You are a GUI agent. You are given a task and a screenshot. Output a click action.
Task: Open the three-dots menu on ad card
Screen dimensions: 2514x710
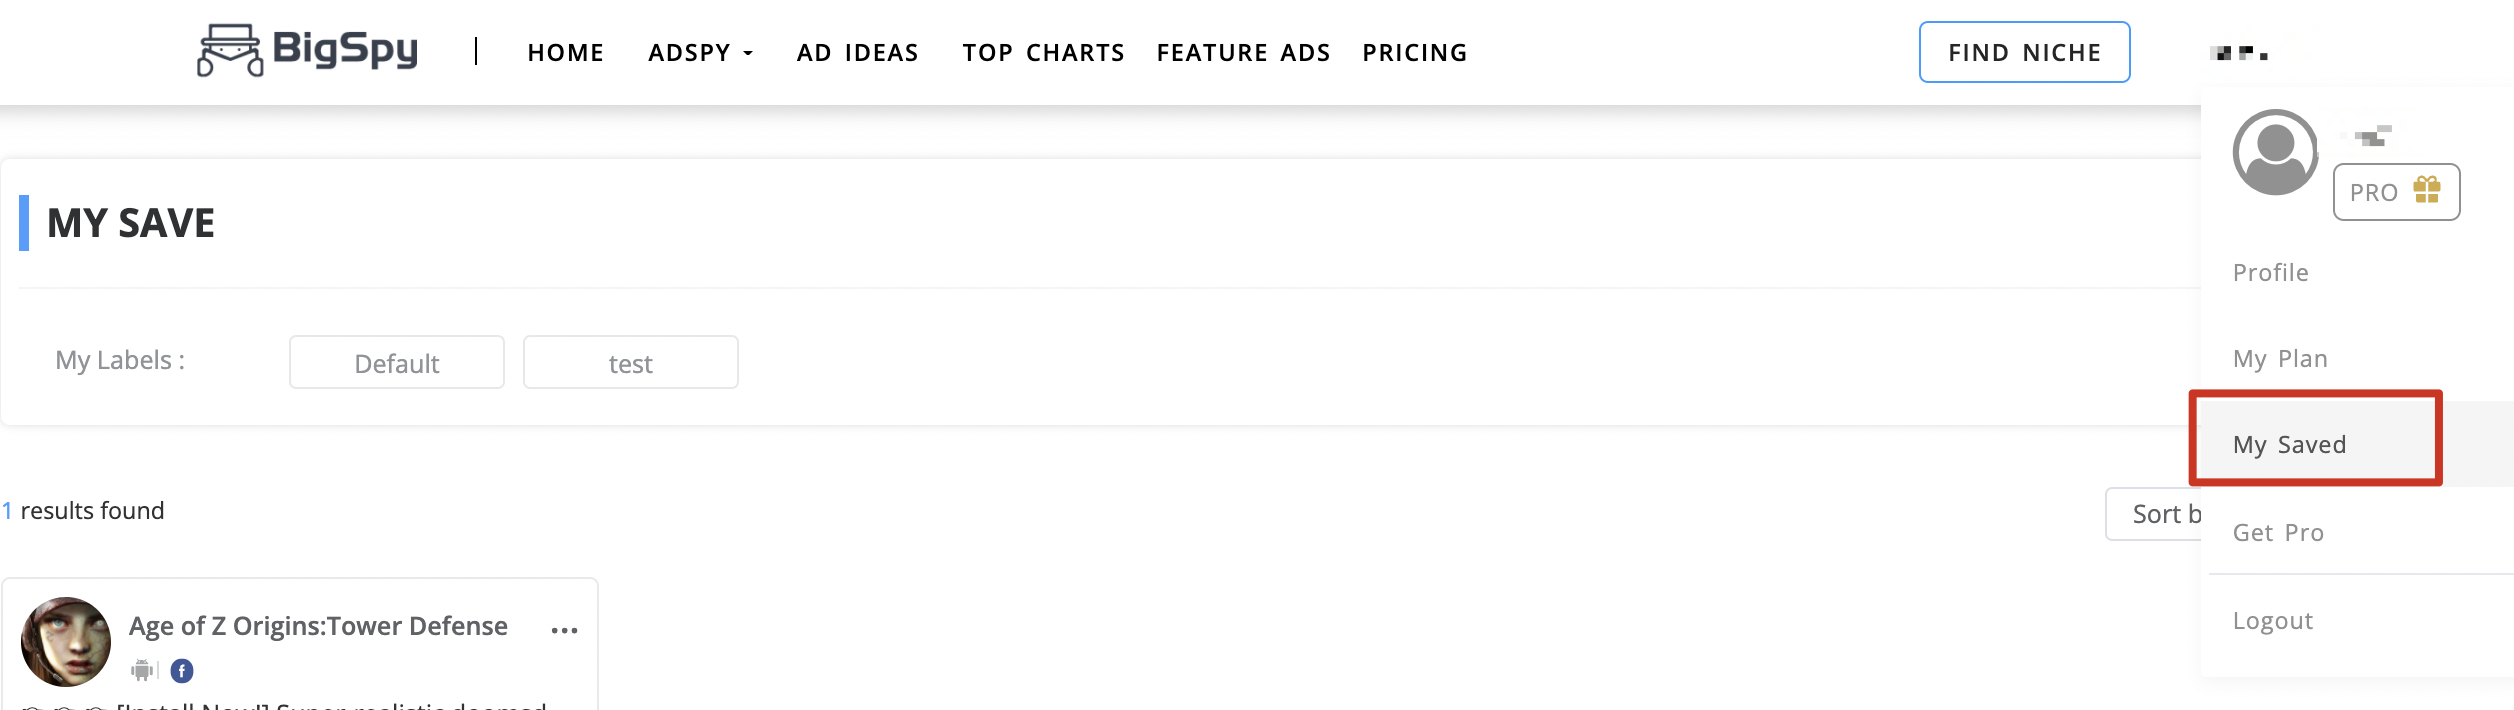pos(564,630)
